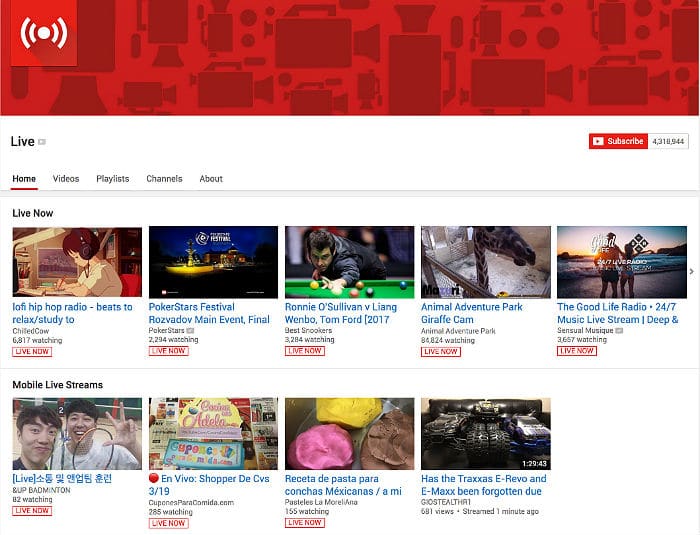This screenshot has width=700, height=535.
Task: Open PokerStars Festival video thumbnail
Action: pyautogui.click(x=213, y=262)
